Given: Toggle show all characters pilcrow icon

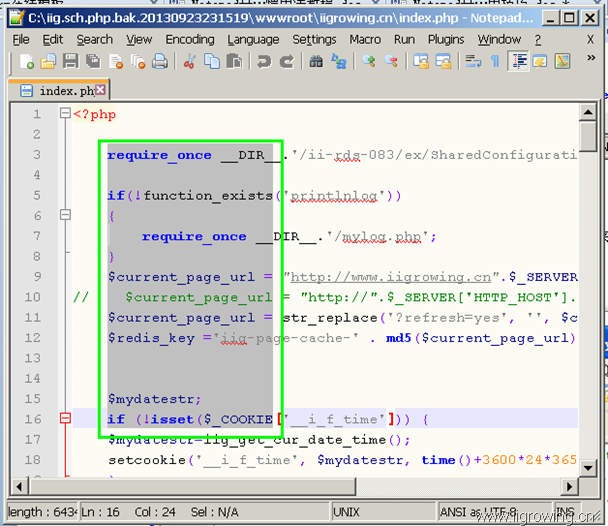Looking at the screenshot, I should 495,62.
